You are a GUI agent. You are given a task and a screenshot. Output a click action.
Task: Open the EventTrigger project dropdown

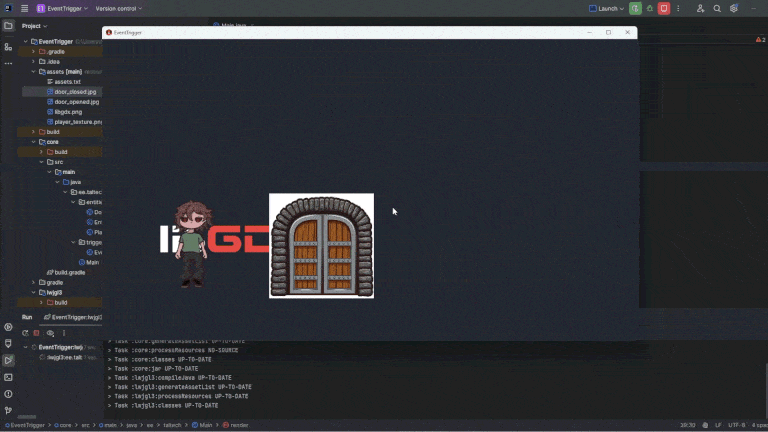[x=65, y=8]
